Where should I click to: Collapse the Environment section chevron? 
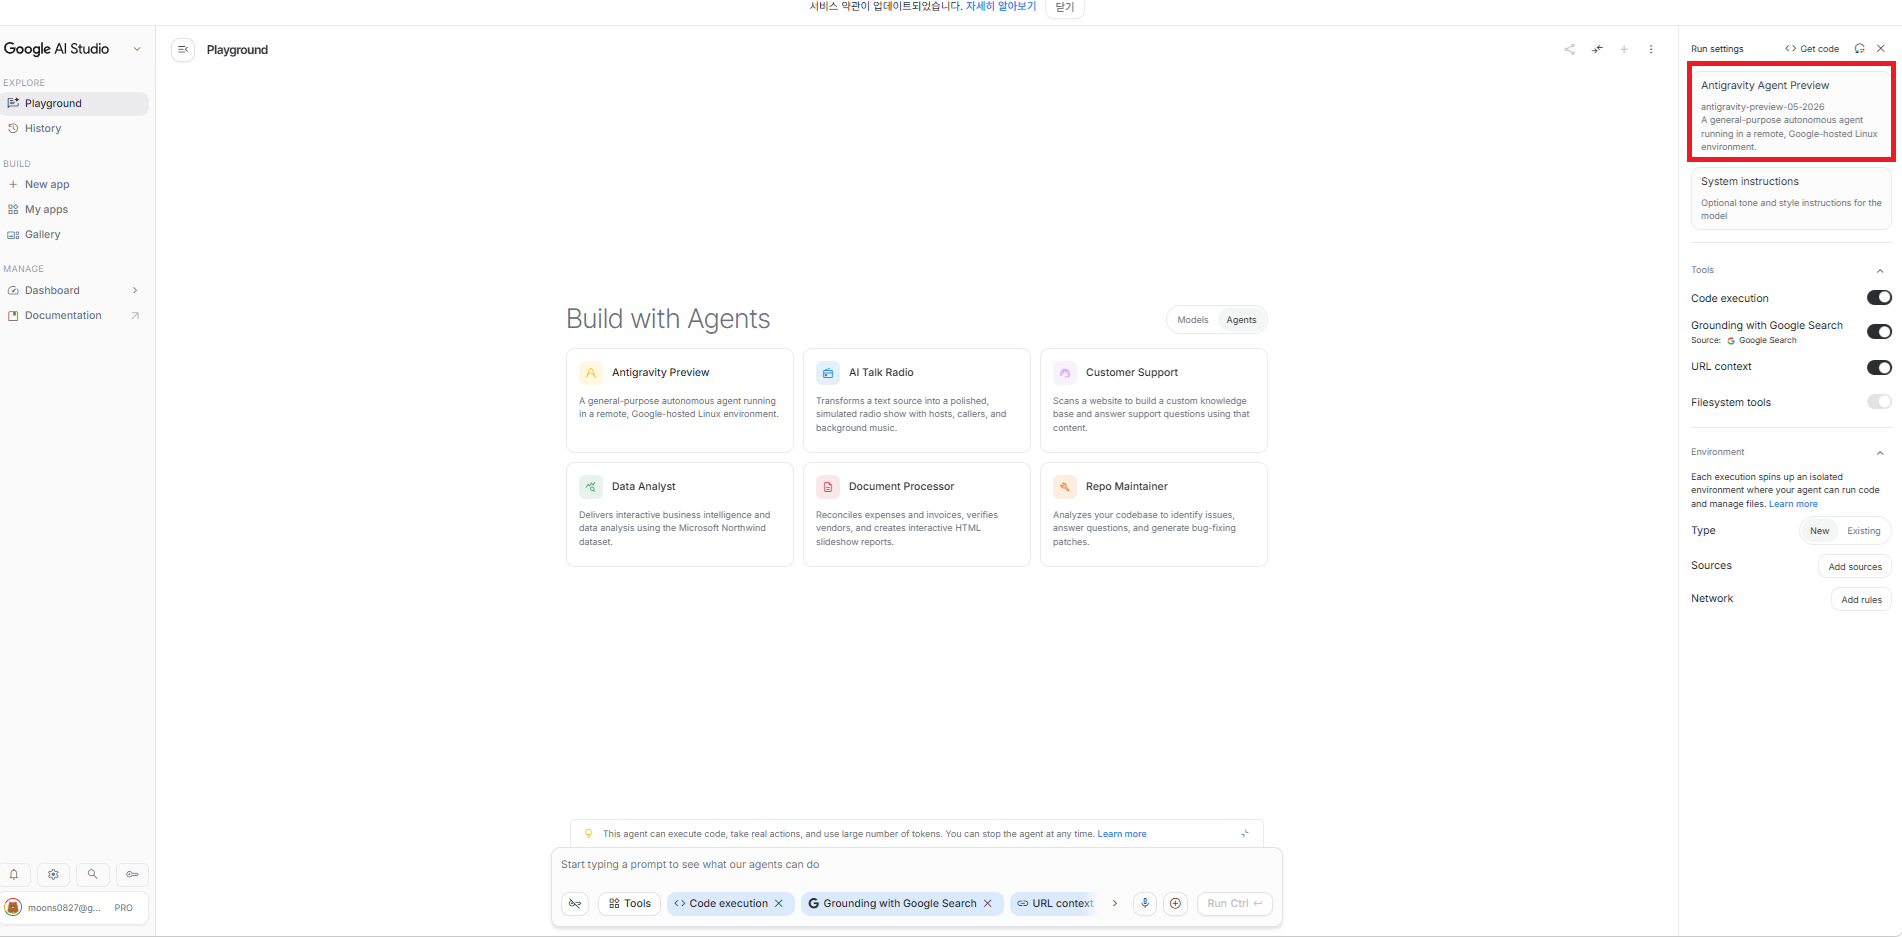click(x=1880, y=452)
